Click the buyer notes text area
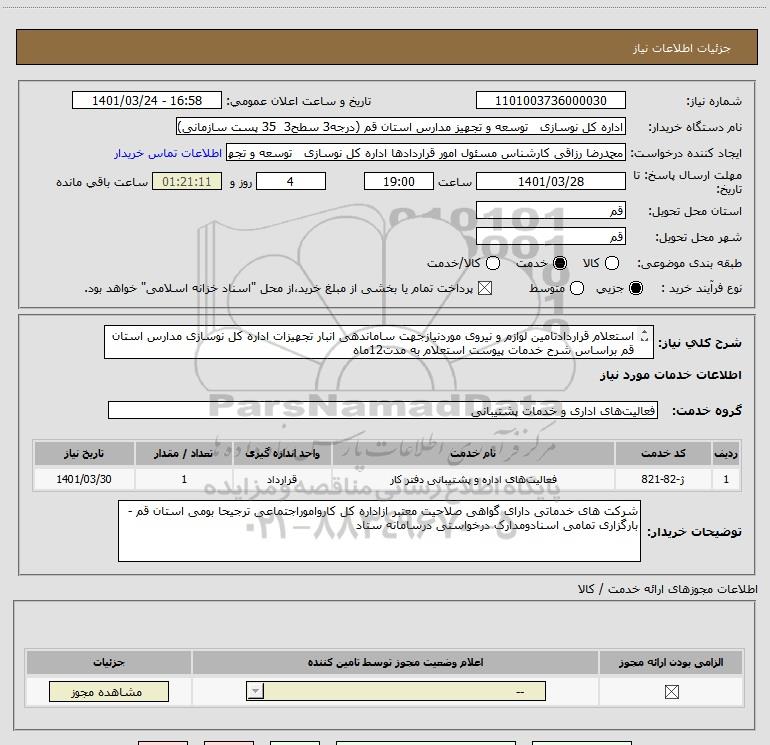Image resolution: width=770 pixels, height=745 pixels. pyautogui.click(x=379, y=531)
